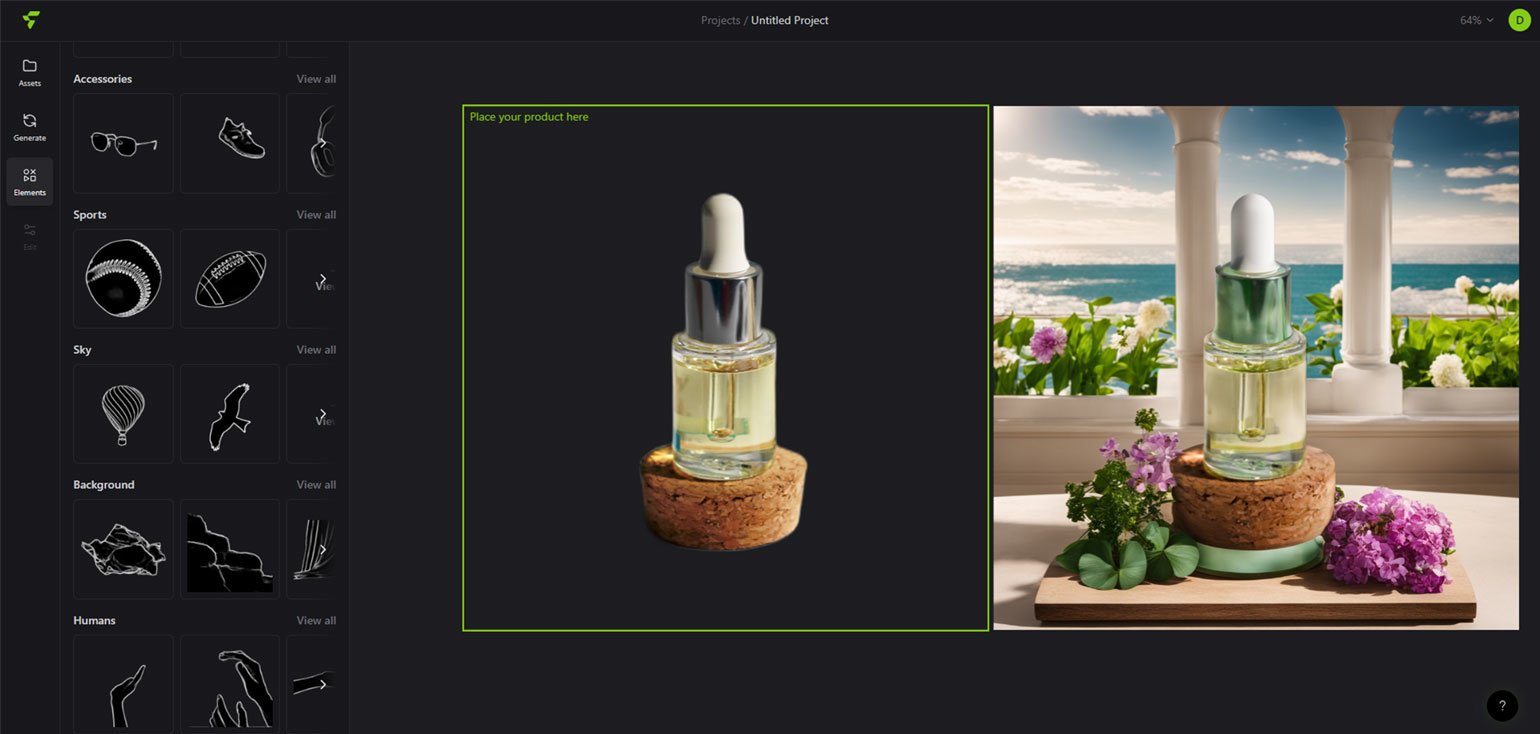The width and height of the screenshot is (1540, 734).
Task: Click the app logo in top-left
Action: [31, 20]
